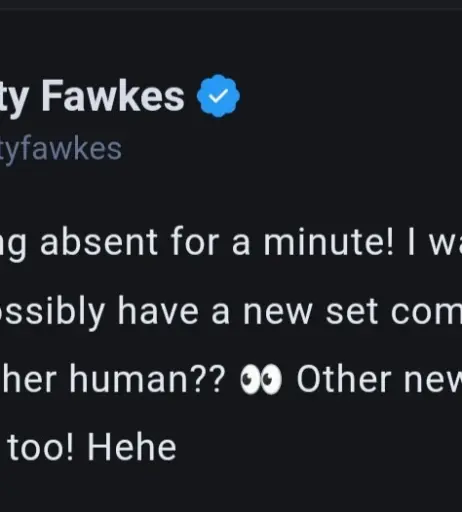
Task: Click the words "new set" in the post
Action: pos(311,312)
